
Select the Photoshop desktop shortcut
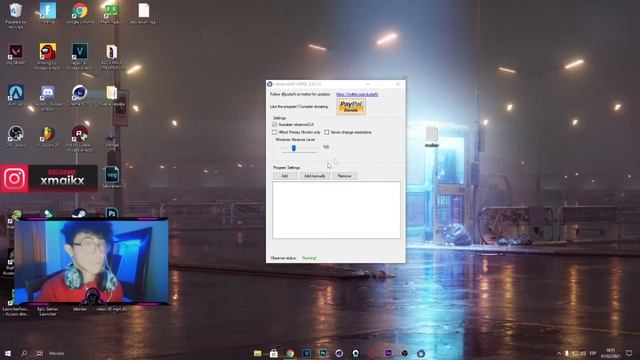pos(111,213)
